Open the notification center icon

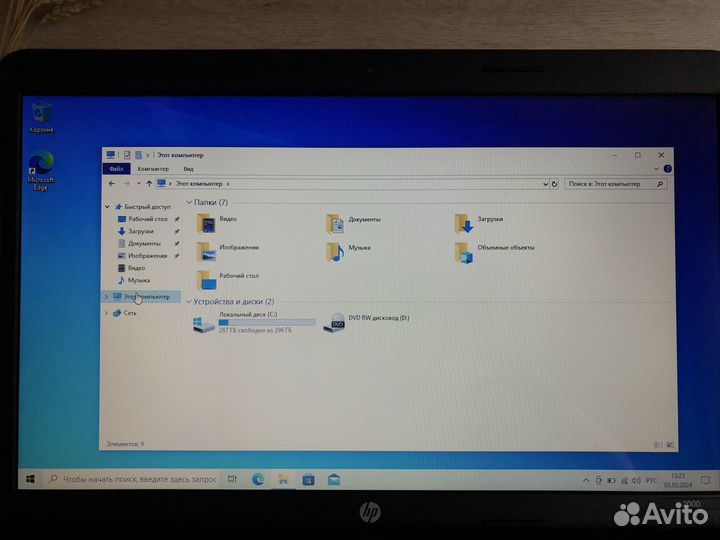[705, 480]
